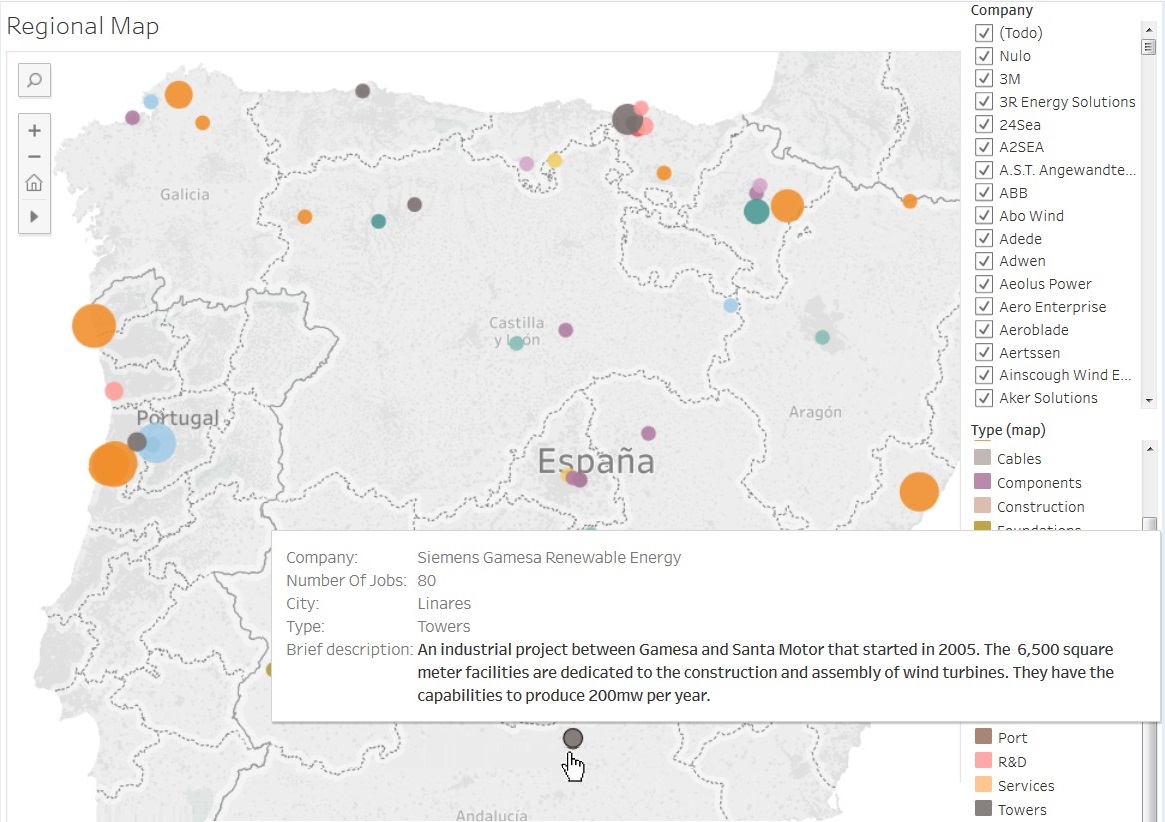Expand the map tools arrow flyout
Viewport: 1165px width, 822px height.
click(x=34, y=216)
